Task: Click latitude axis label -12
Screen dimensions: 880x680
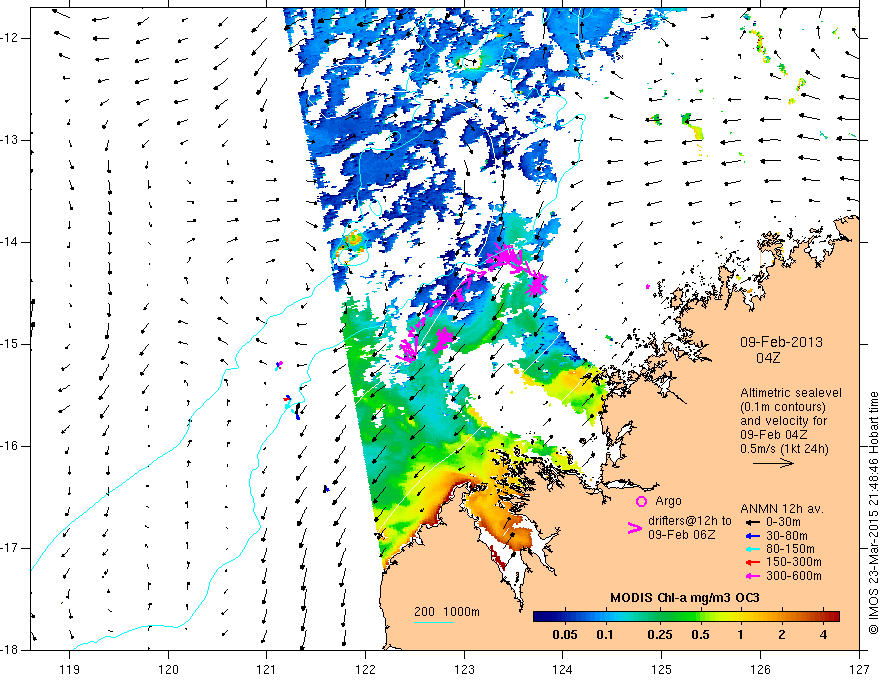Action: tap(10, 38)
